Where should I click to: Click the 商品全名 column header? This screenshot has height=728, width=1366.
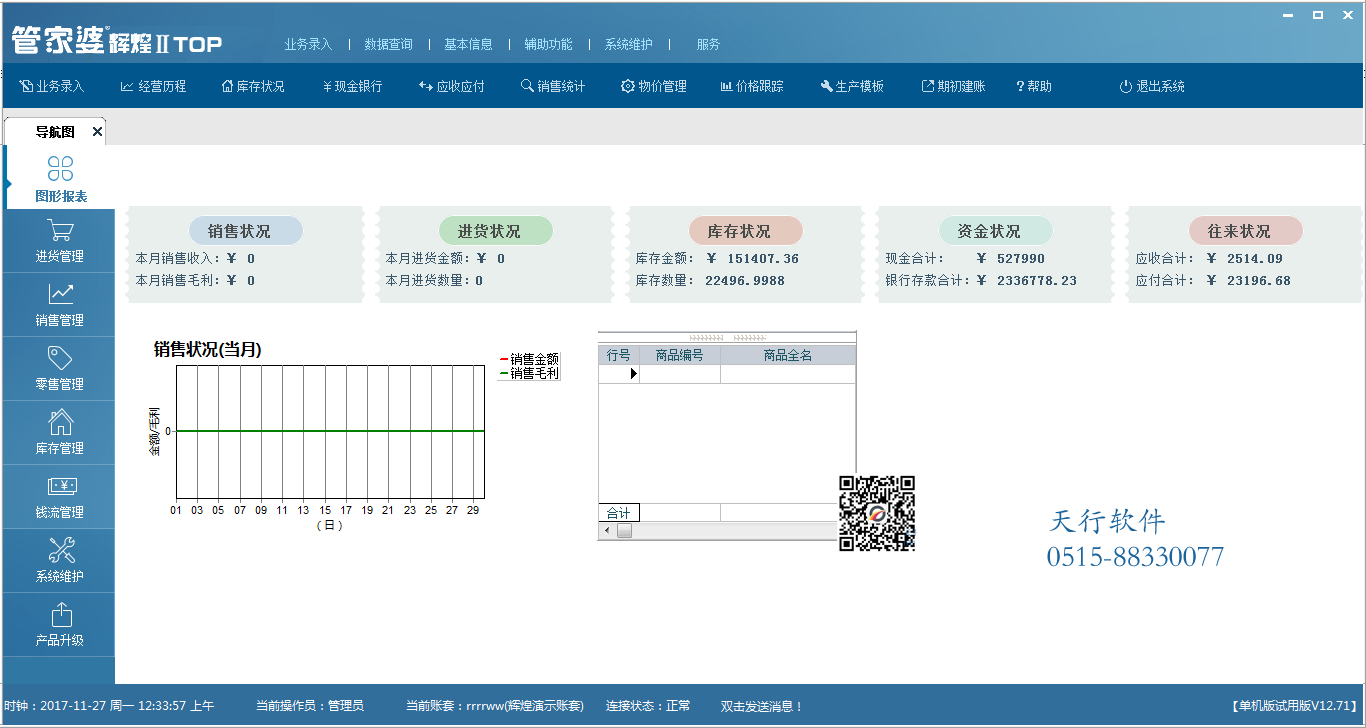click(788, 355)
